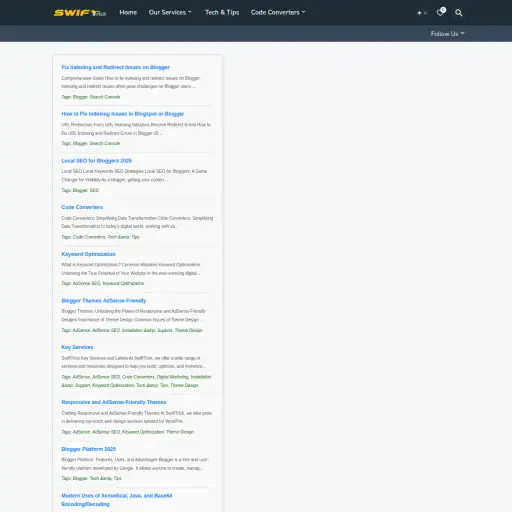
Task: Click SEO tag under Local SEO article
Action: tap(94, 190)
